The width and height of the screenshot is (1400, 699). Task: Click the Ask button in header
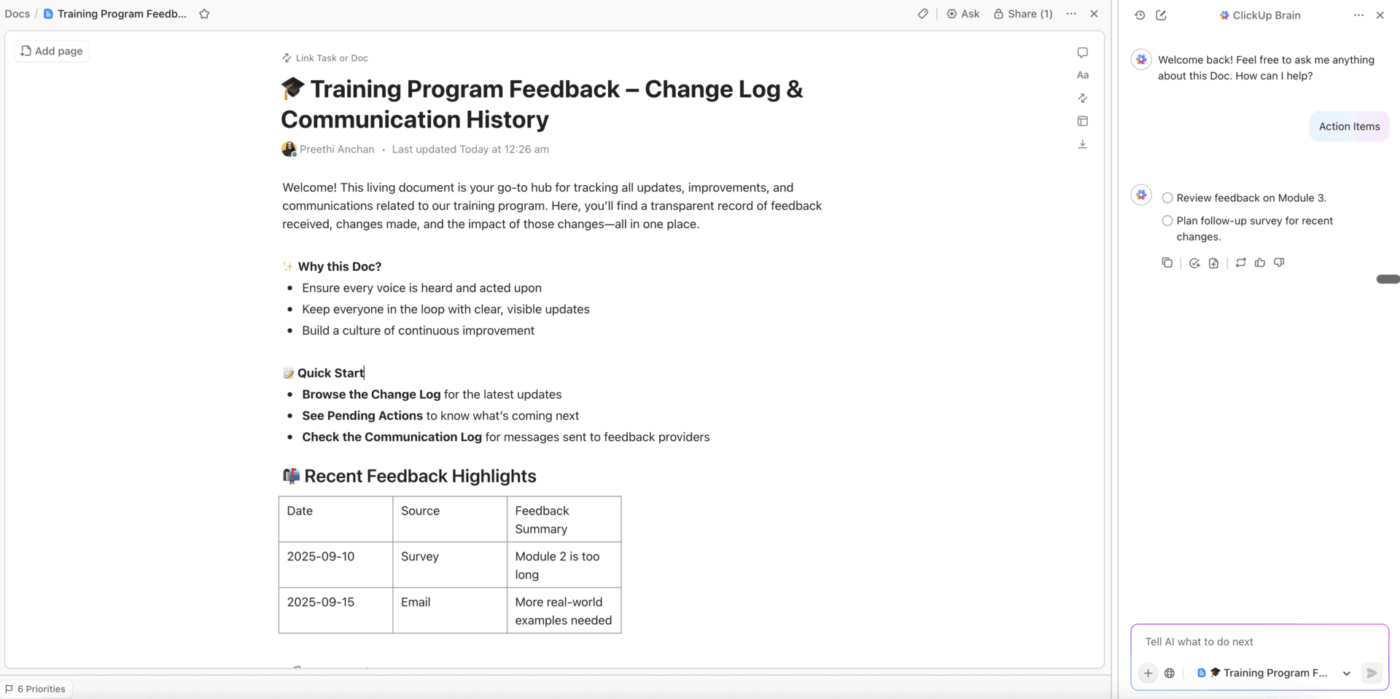point(963,14)
